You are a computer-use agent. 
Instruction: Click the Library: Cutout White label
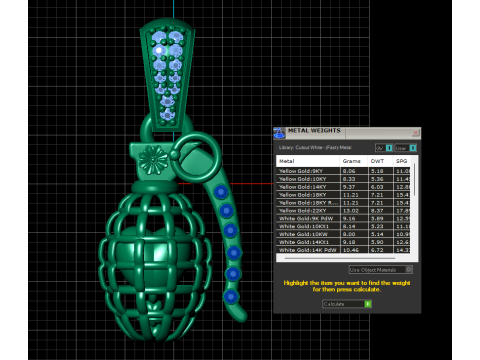[x=315, y=147]
